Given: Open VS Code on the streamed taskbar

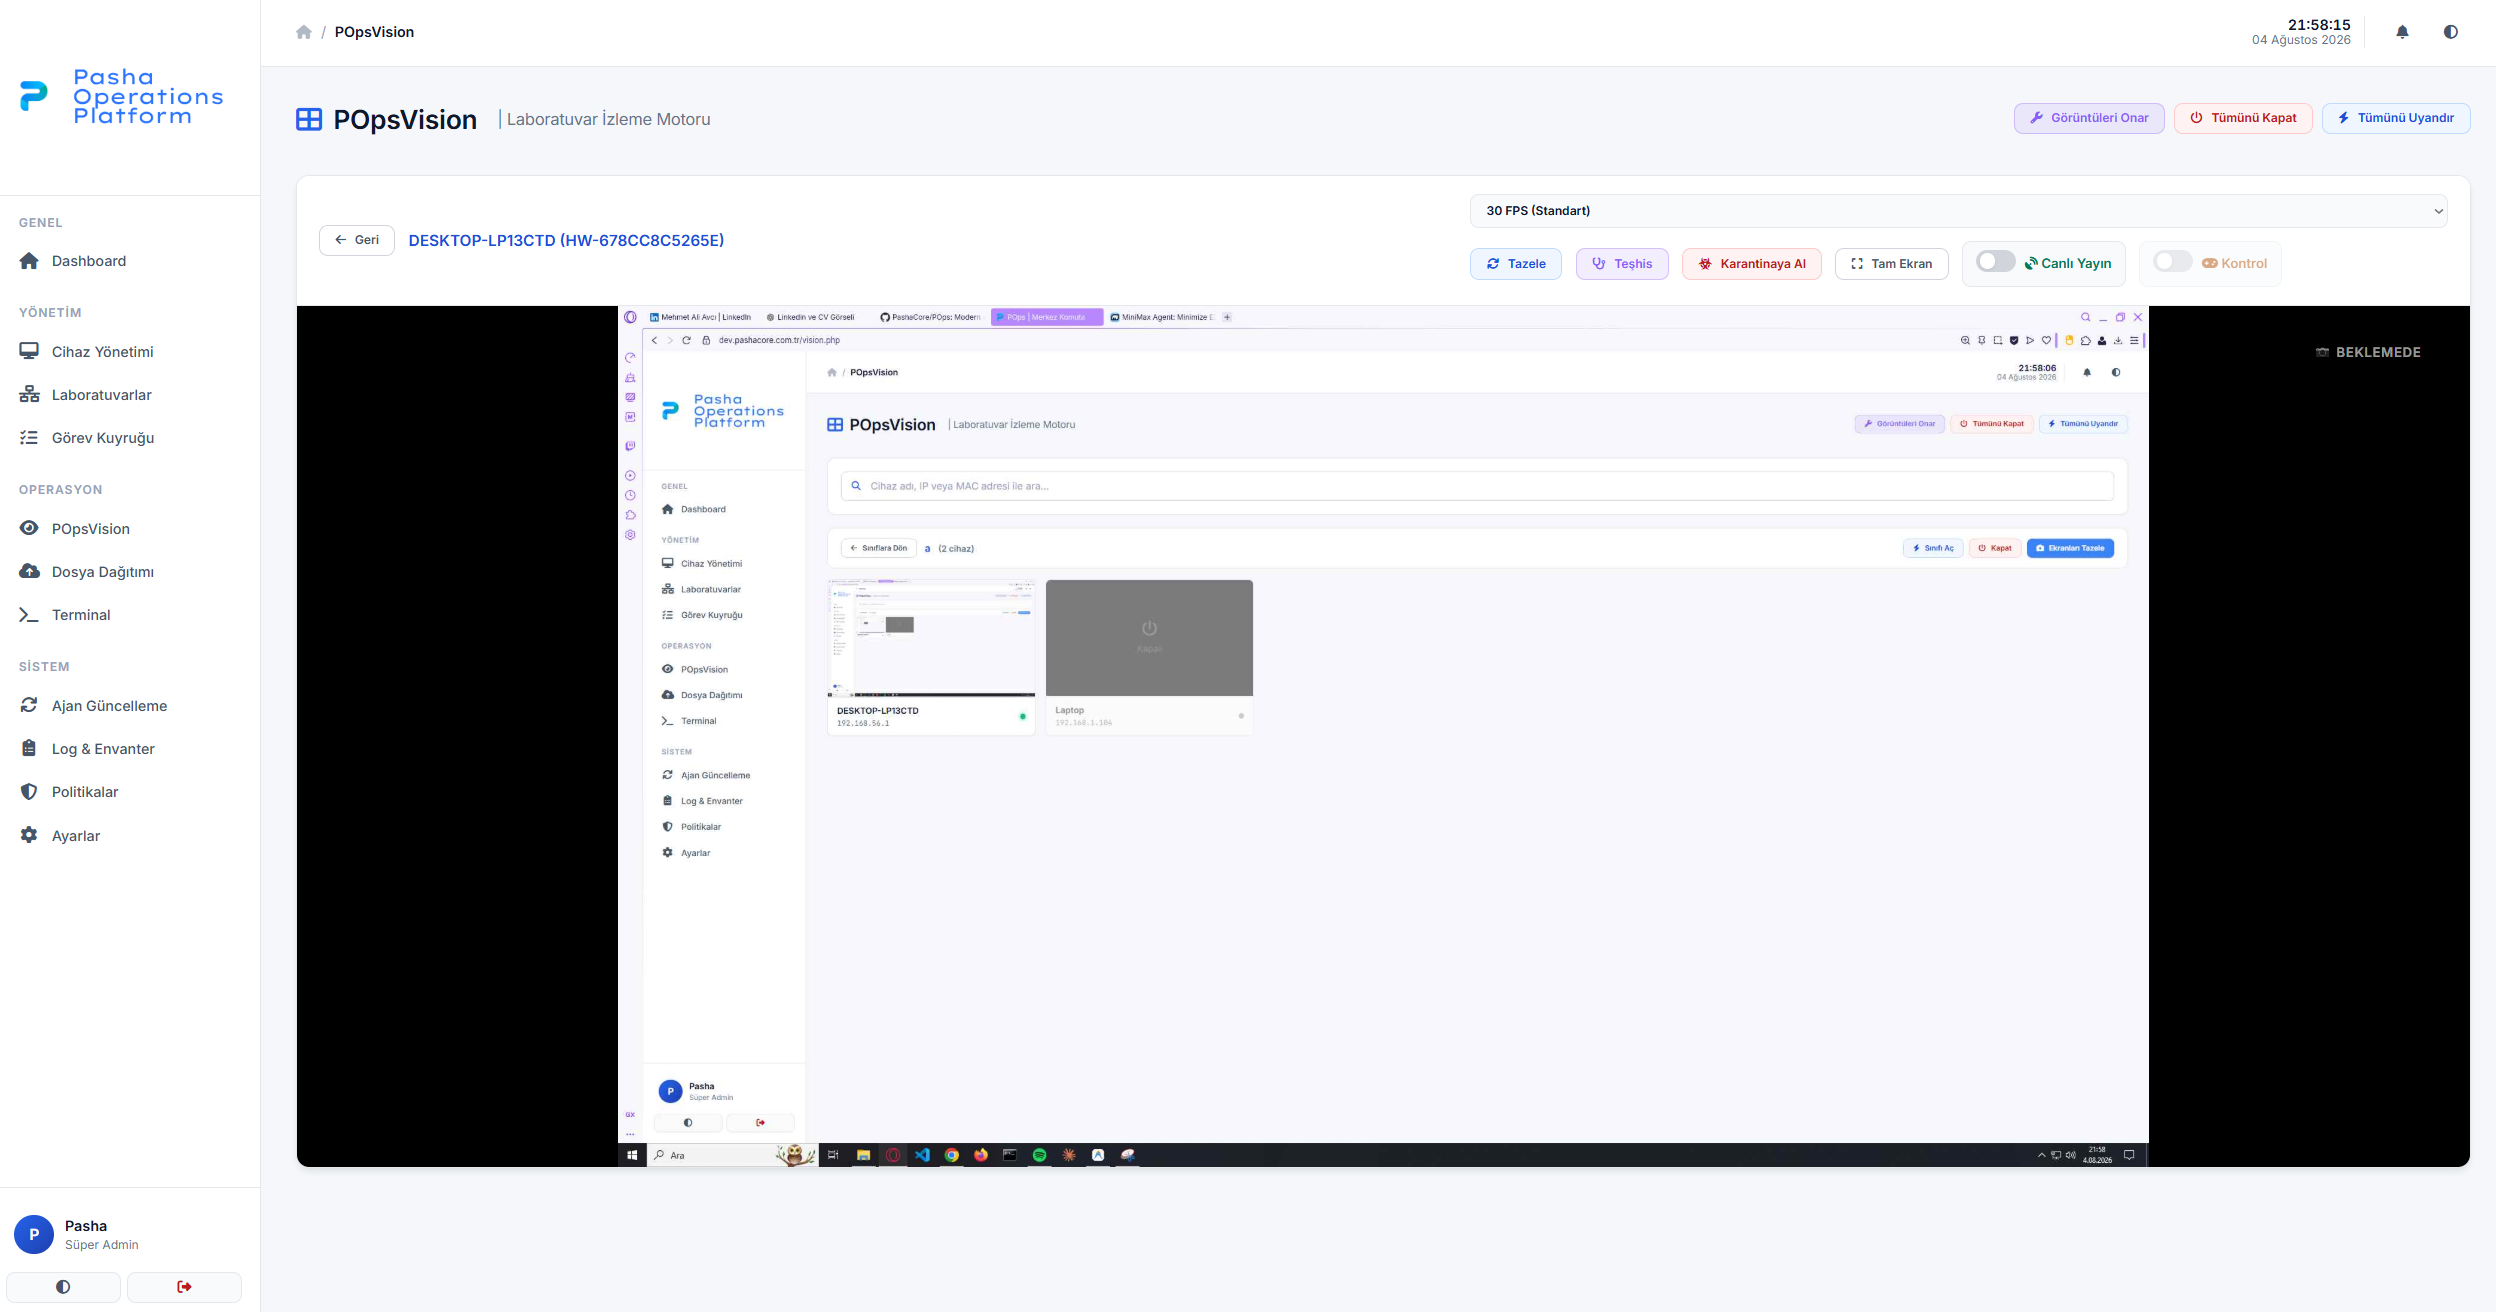Looking at the screenshot, I should [x=922, y=1155].
